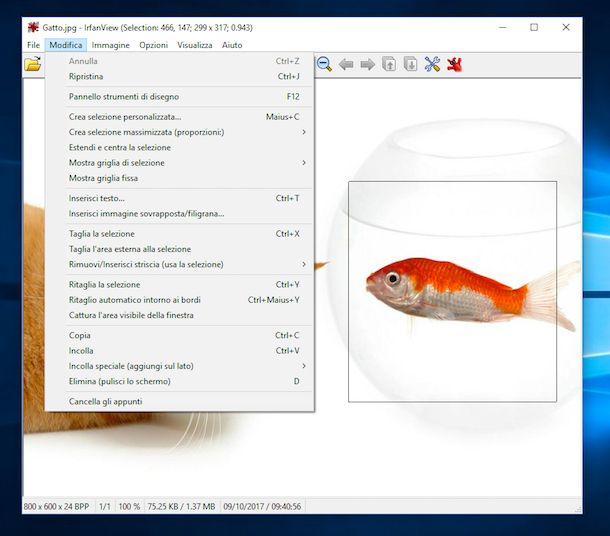The height and width of the screenshot is (536, 610).
Task: Click Cattura l'area visibile della finestra
Action: click(180, 315)
